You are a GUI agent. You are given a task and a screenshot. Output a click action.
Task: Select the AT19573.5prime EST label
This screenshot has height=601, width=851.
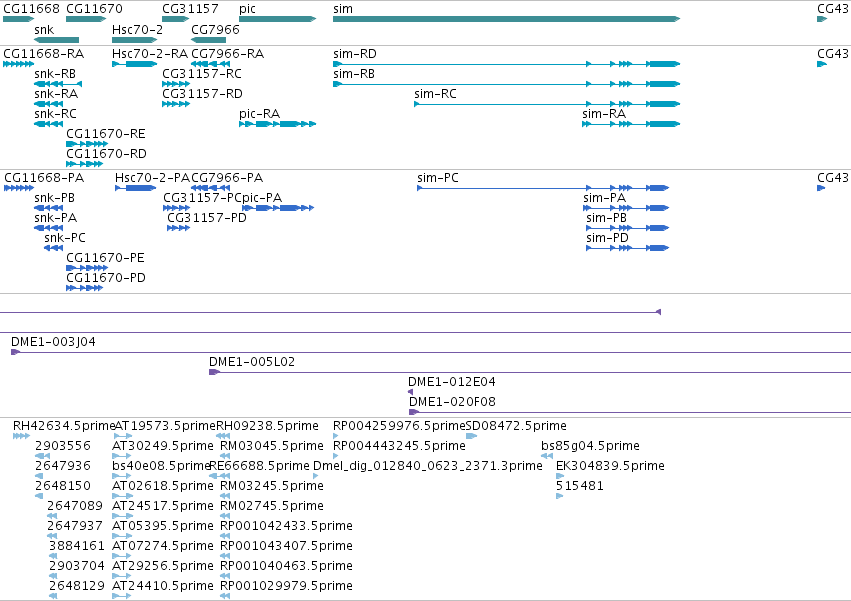[x=165, y=426]
